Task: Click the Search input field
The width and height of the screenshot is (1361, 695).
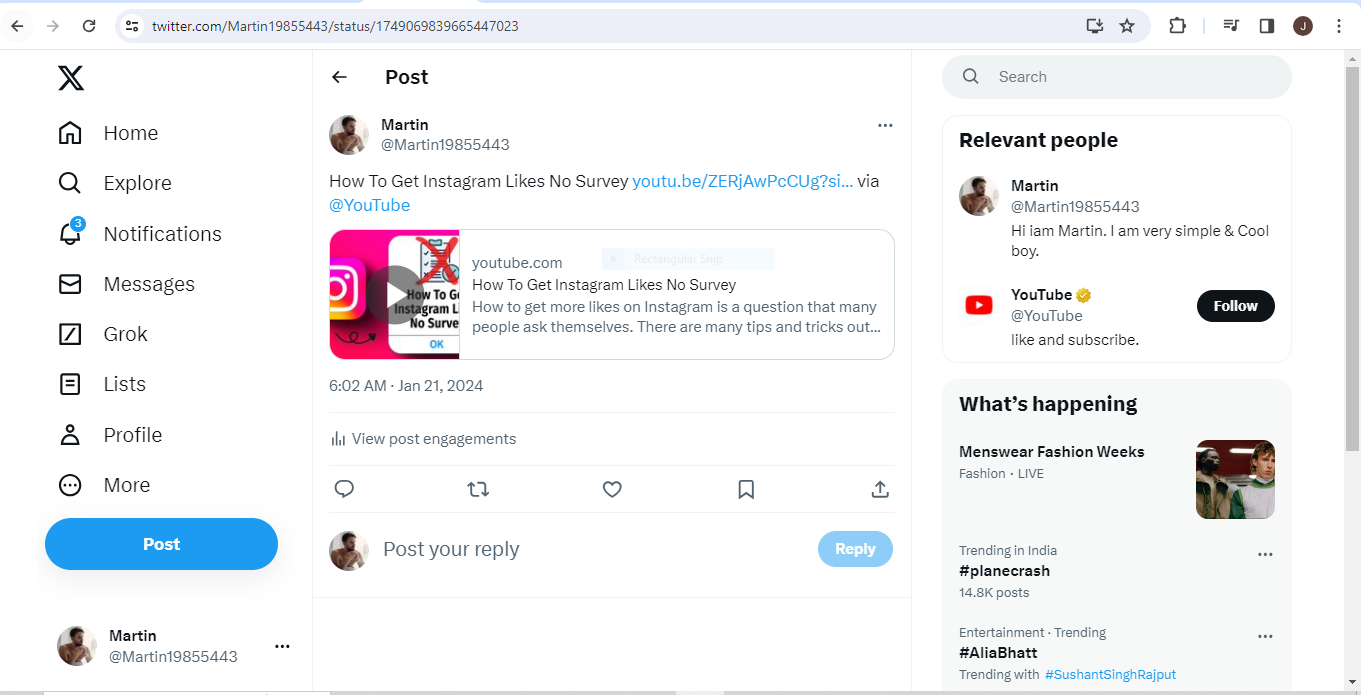Action: (1117, 77)
